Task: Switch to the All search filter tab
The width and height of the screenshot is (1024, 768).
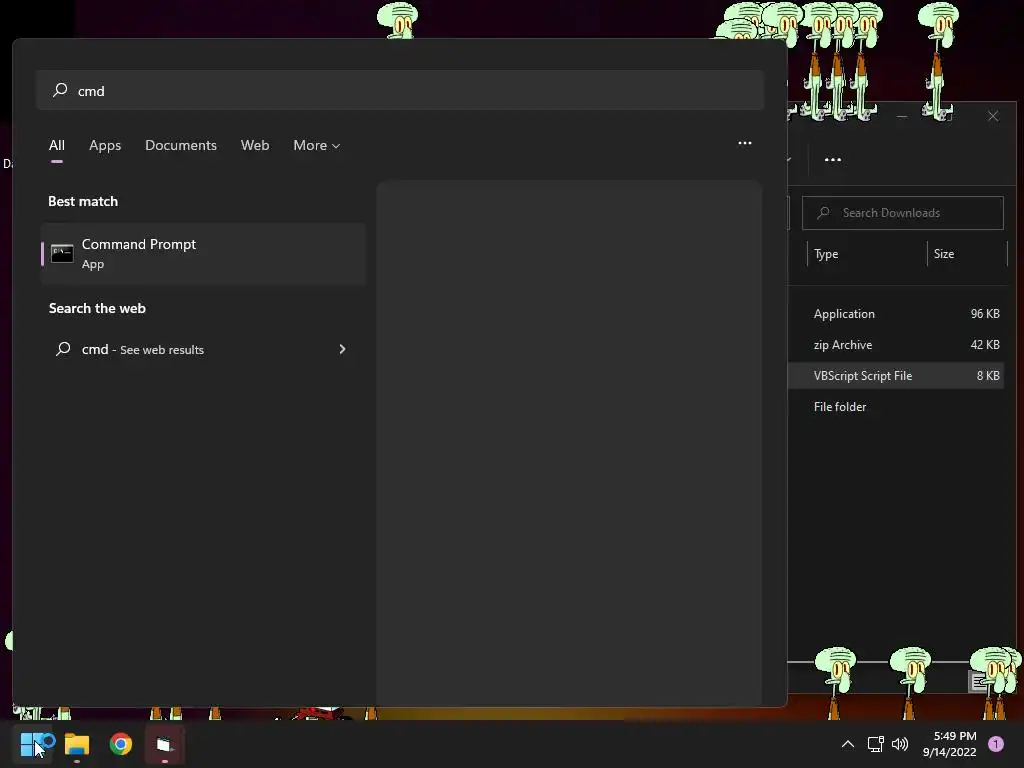Action: [57, 145]
